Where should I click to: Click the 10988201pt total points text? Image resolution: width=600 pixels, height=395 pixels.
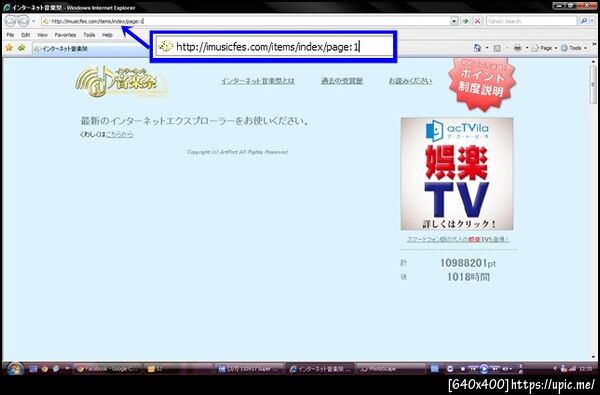[x=468, y=263]
